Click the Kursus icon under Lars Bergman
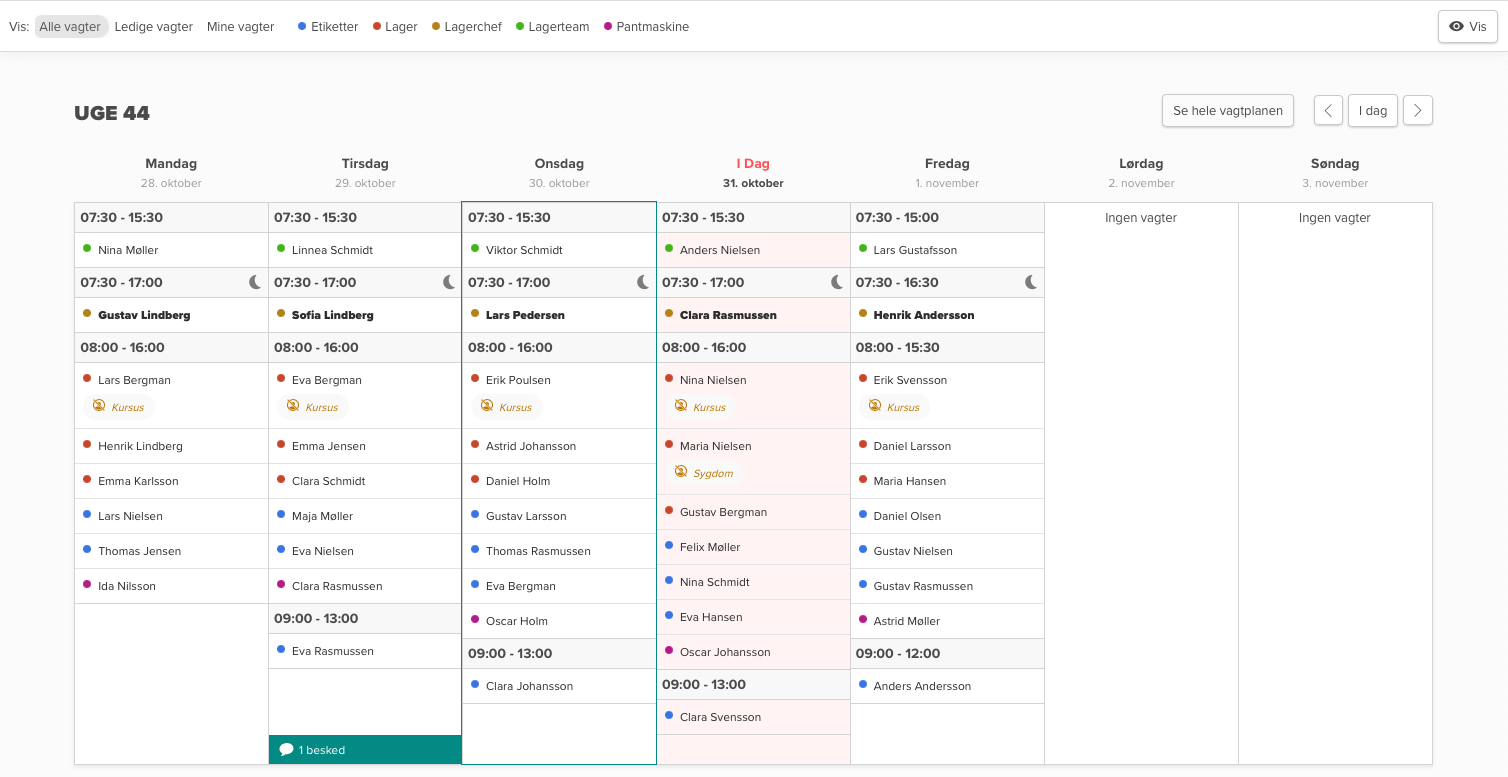 (x=99, y=406)
